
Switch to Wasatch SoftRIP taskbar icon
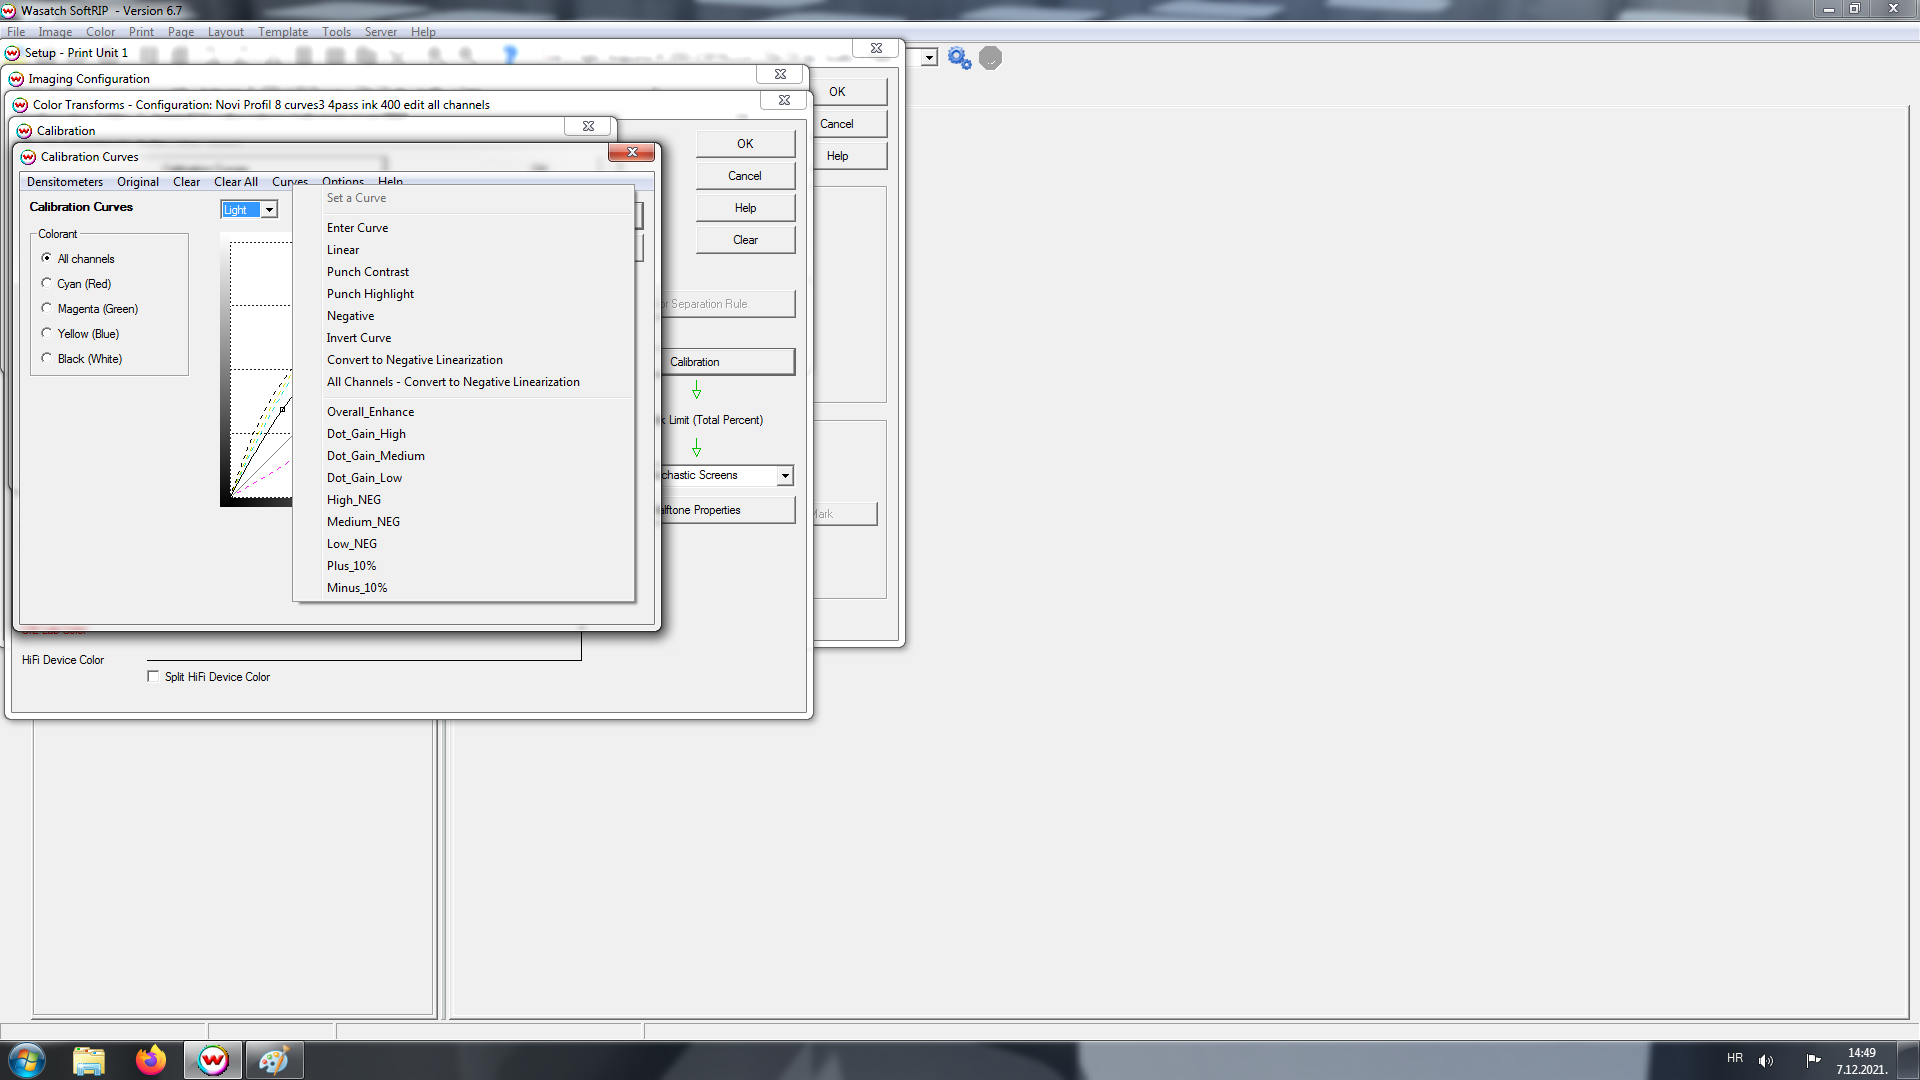213,1060
